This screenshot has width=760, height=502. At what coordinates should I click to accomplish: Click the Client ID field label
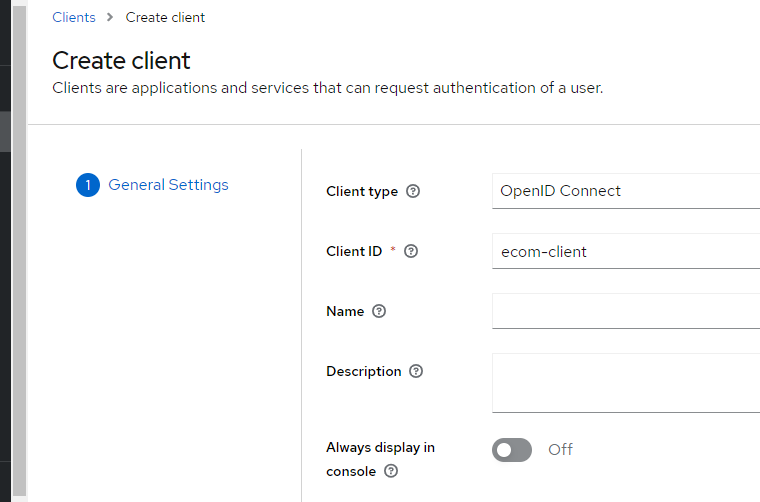[354, 251]
